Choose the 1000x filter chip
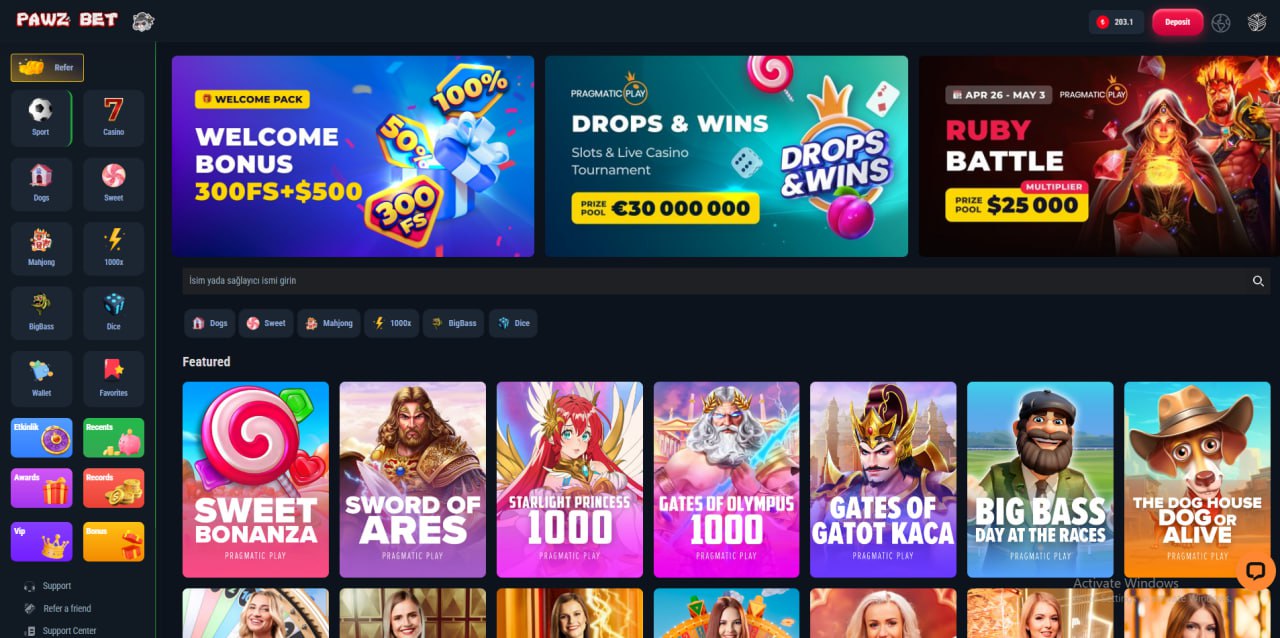The width and height of the screenshot is (1280, 638). pyautogui.click(x=391, y=323)
